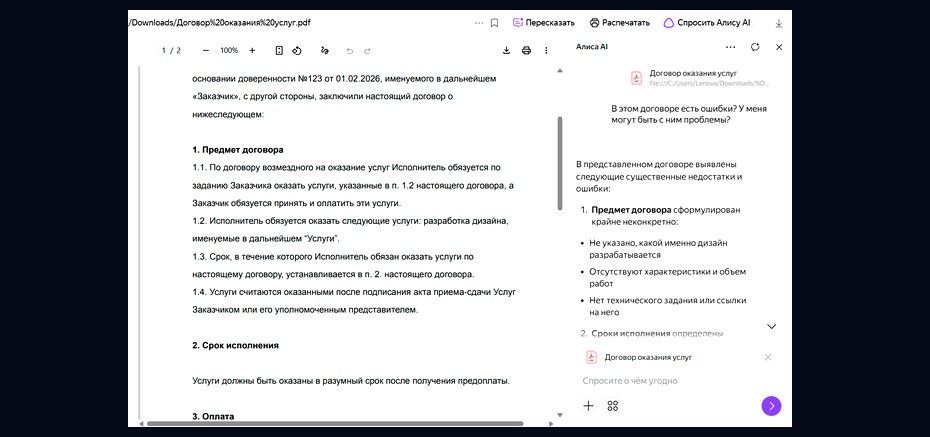This screenshot has width=930, height=437.
Task: Click the 100% zoom level value
Action: click(x=229, y=50)
